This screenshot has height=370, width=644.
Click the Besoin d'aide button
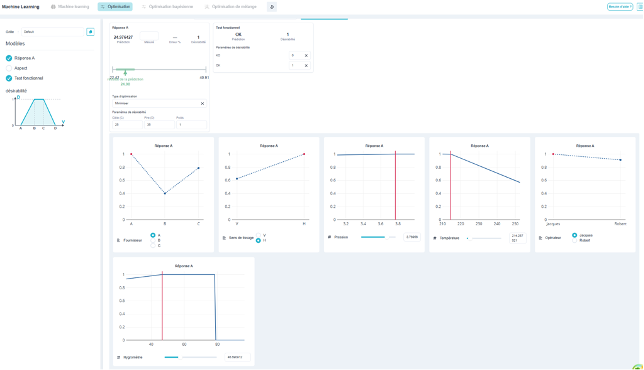620,7
